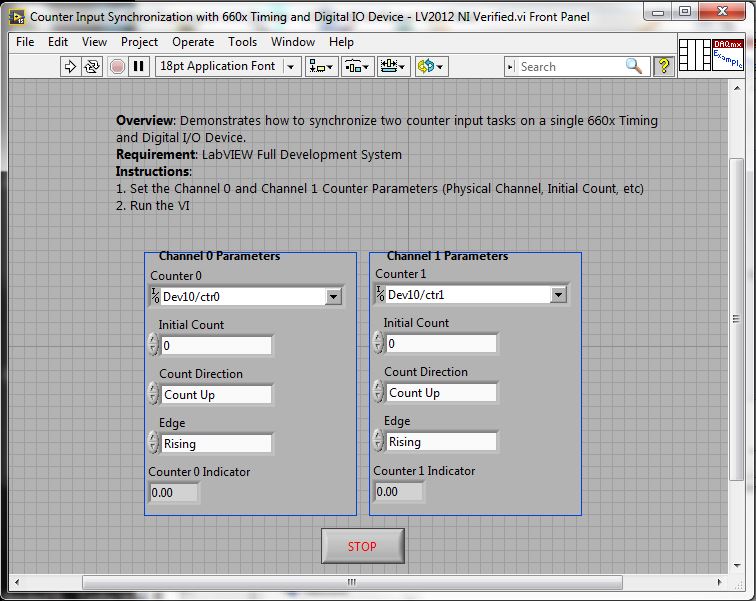Click the Run arrow button
The width and height of the screenshot is (756, 601).
coord(70,66)
